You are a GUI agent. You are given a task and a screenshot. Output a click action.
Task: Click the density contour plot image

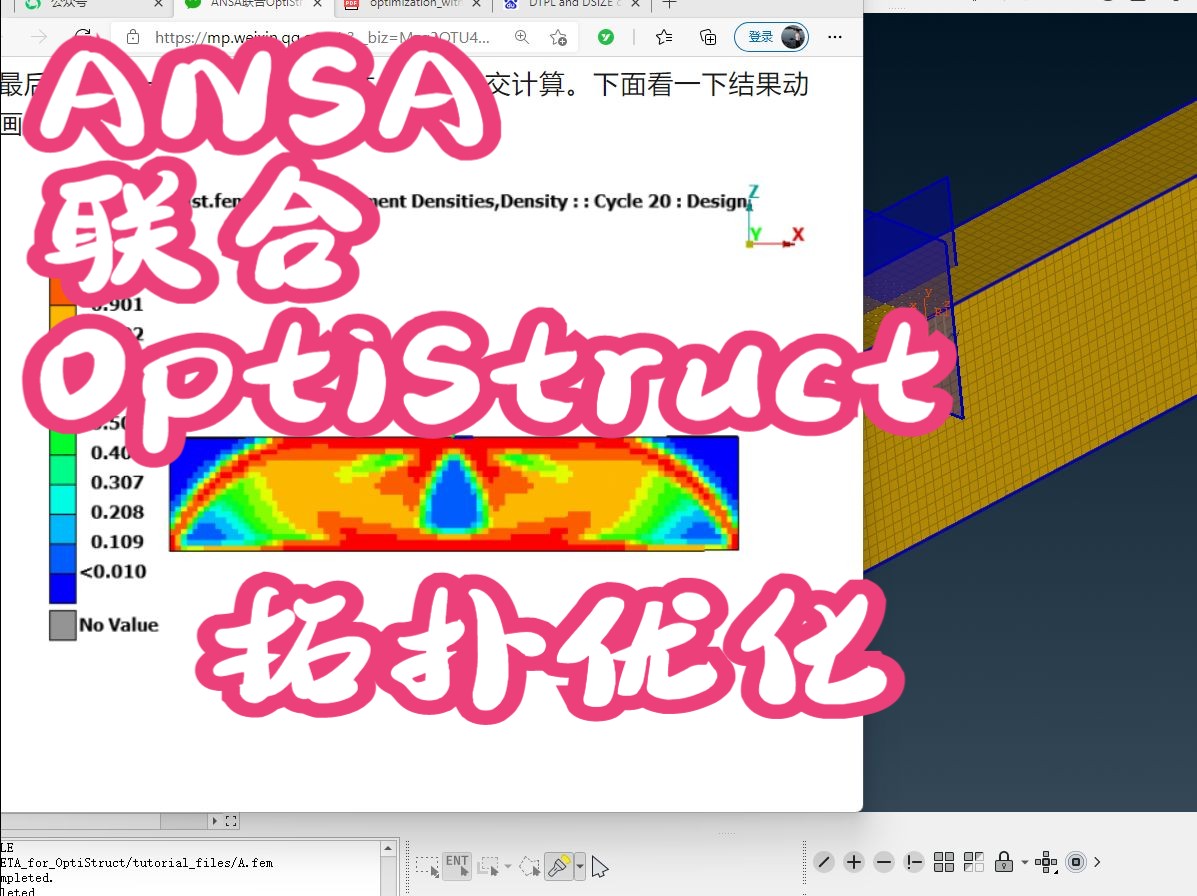click(454, 493)
